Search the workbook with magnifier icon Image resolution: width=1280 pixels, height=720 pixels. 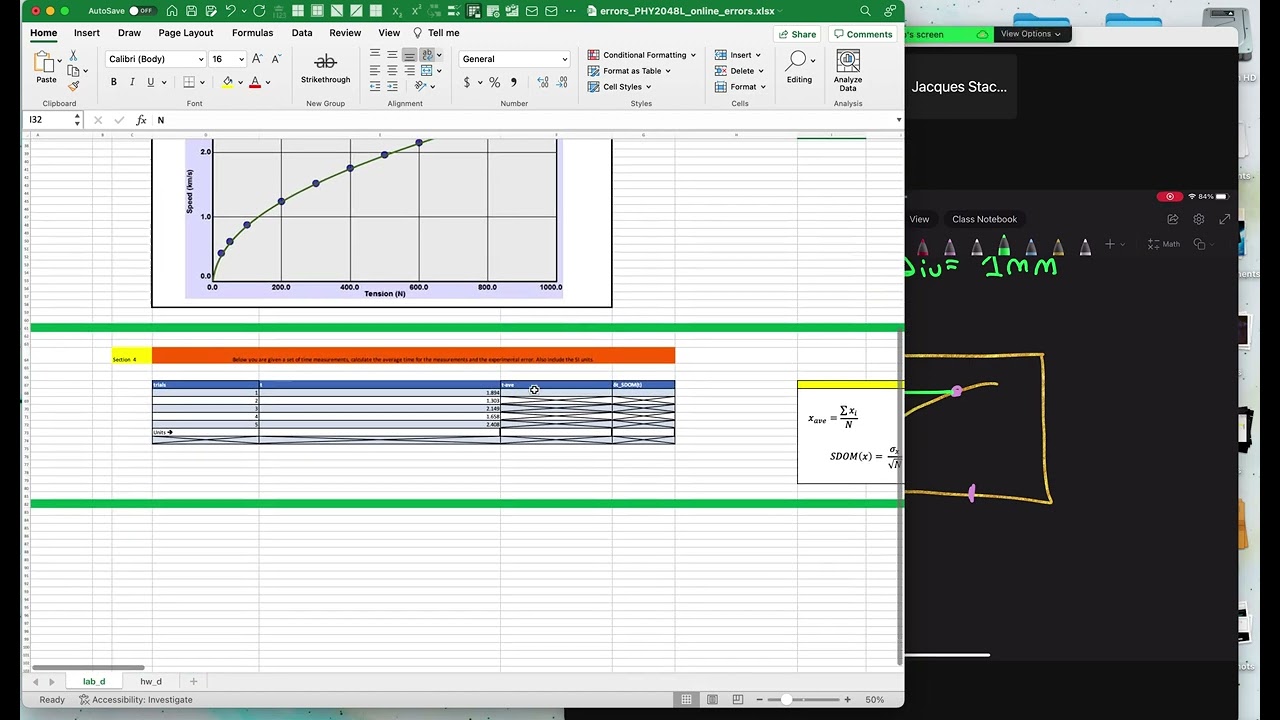[865, 11]
